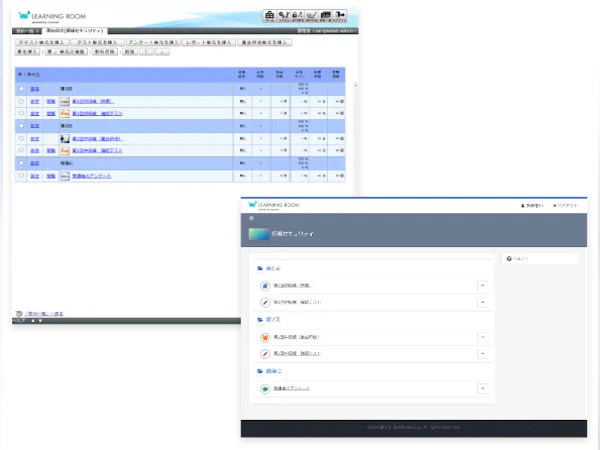The image size is (600, 450).
Task: Select radio button for third chapter row
Action: coord(21,163)
